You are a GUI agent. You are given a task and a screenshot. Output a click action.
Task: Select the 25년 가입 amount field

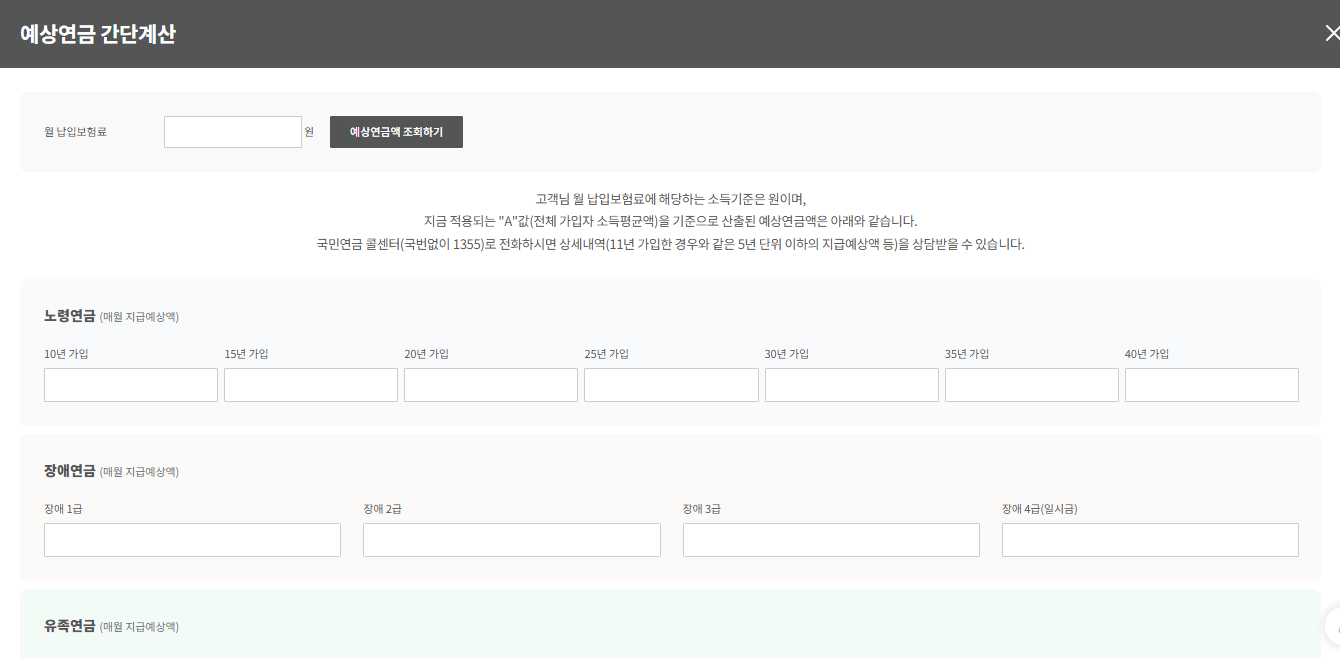[x=671, y=384]
